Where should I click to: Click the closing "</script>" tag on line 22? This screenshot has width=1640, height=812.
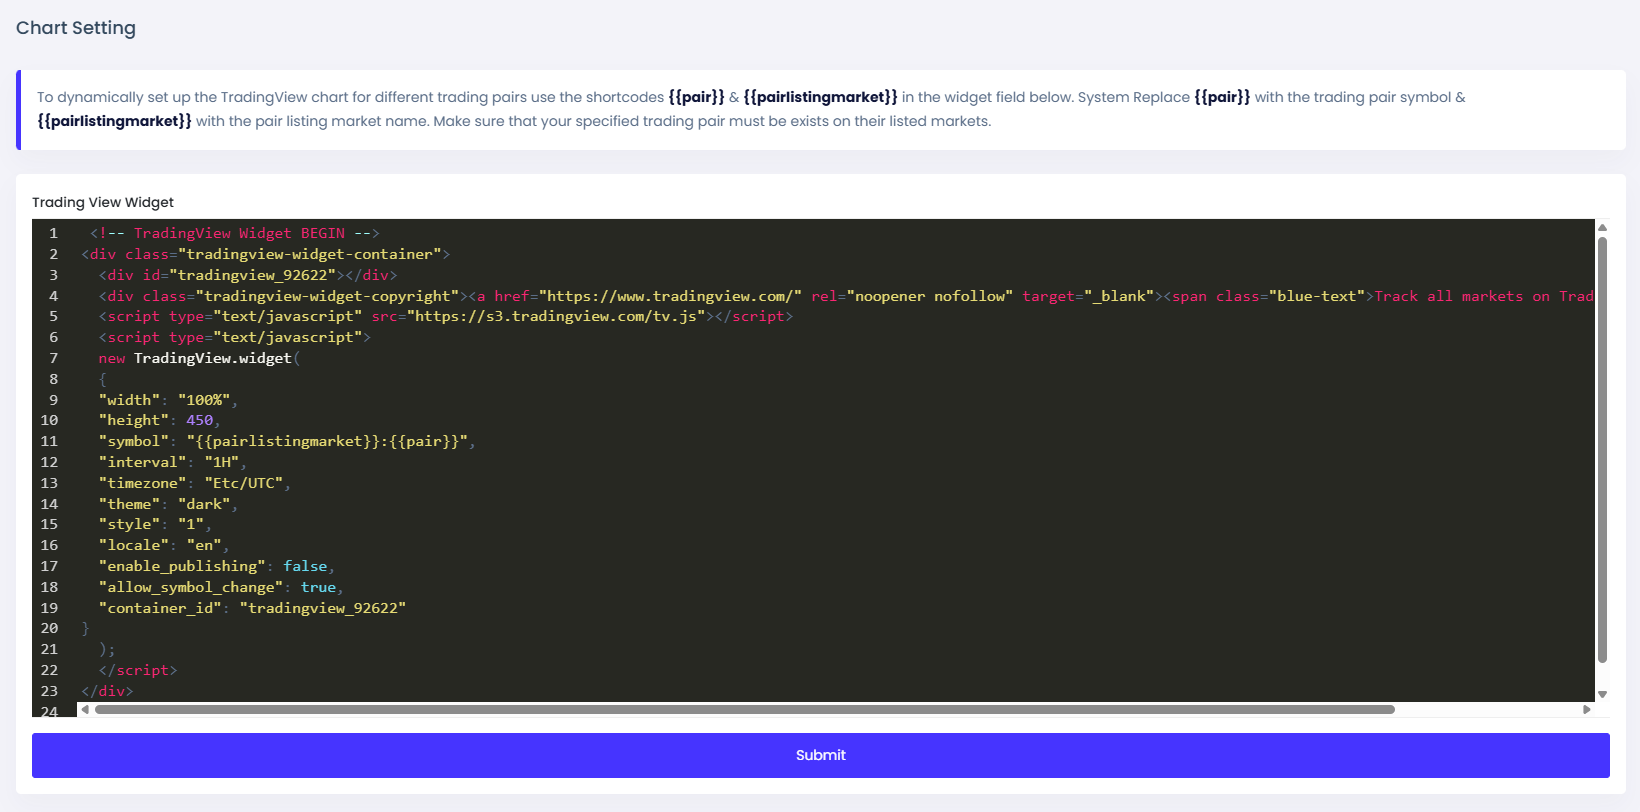[x=138, y=670]
